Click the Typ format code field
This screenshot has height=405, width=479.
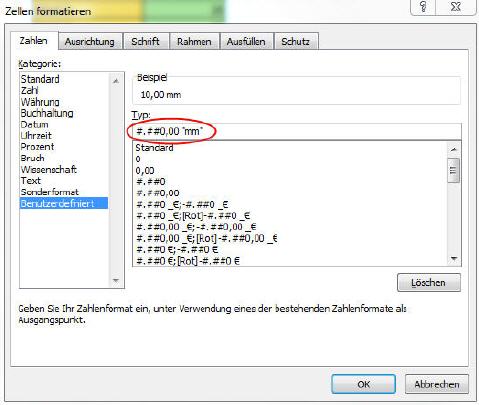297,131
